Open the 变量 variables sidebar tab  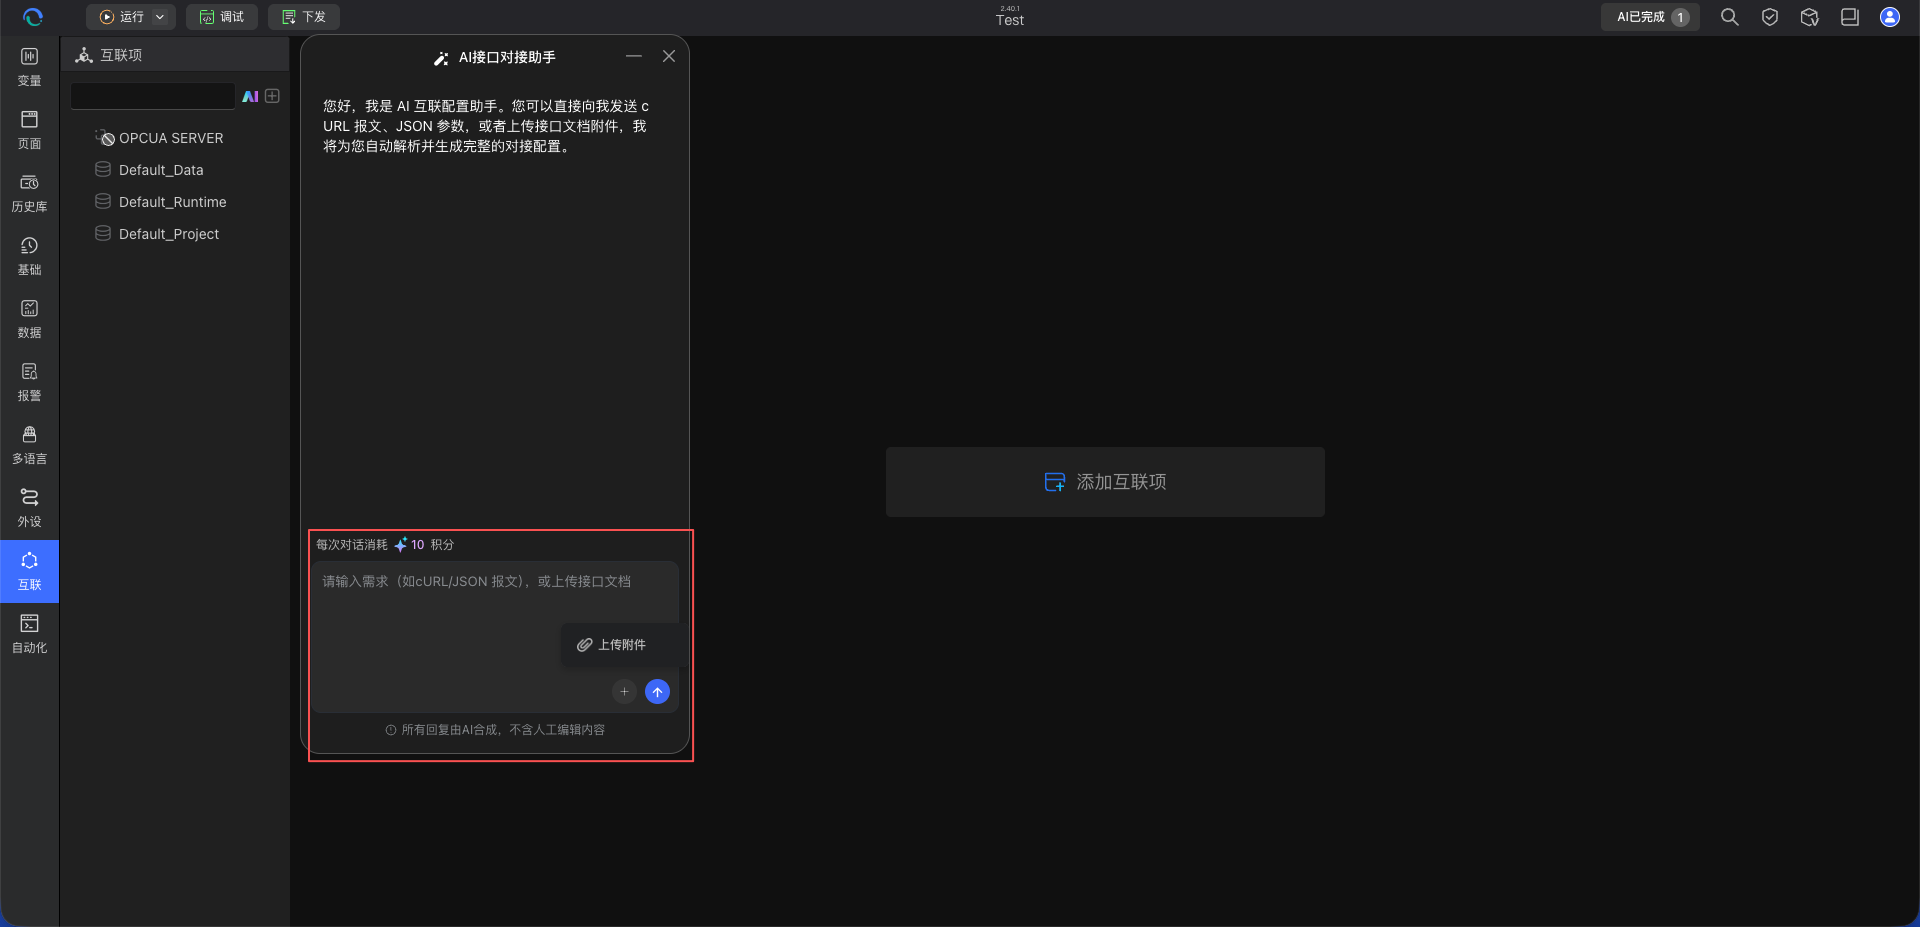(x=30, y=67)
